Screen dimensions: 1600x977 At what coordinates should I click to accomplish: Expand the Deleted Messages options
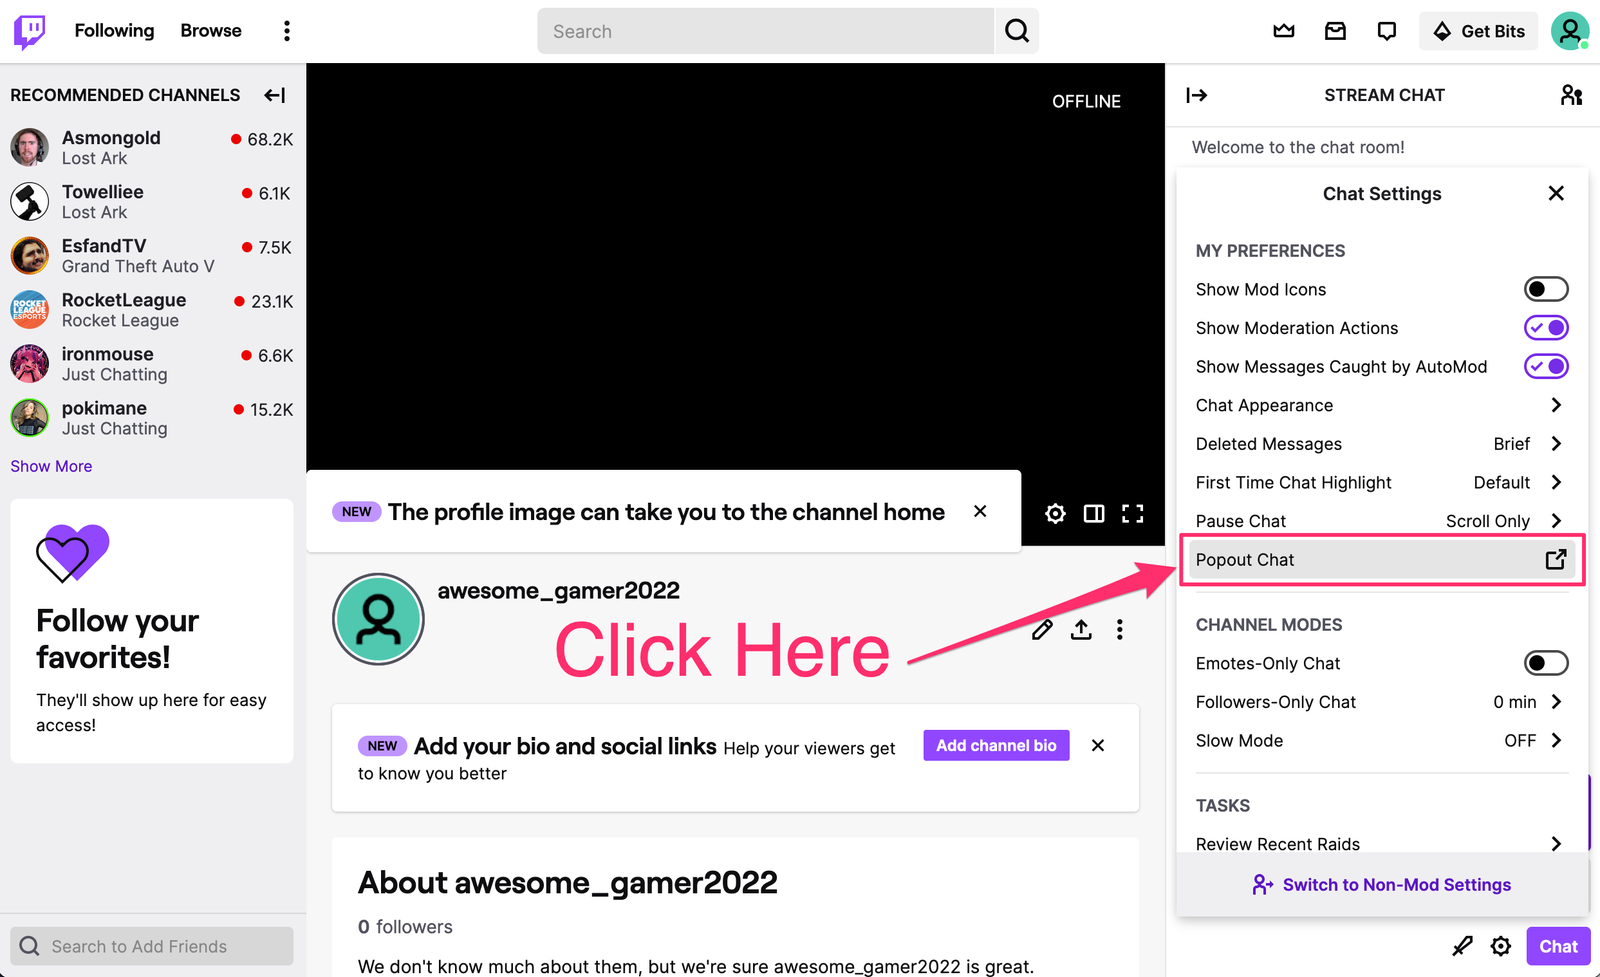pyautogui.click(x=1556, y=443)
